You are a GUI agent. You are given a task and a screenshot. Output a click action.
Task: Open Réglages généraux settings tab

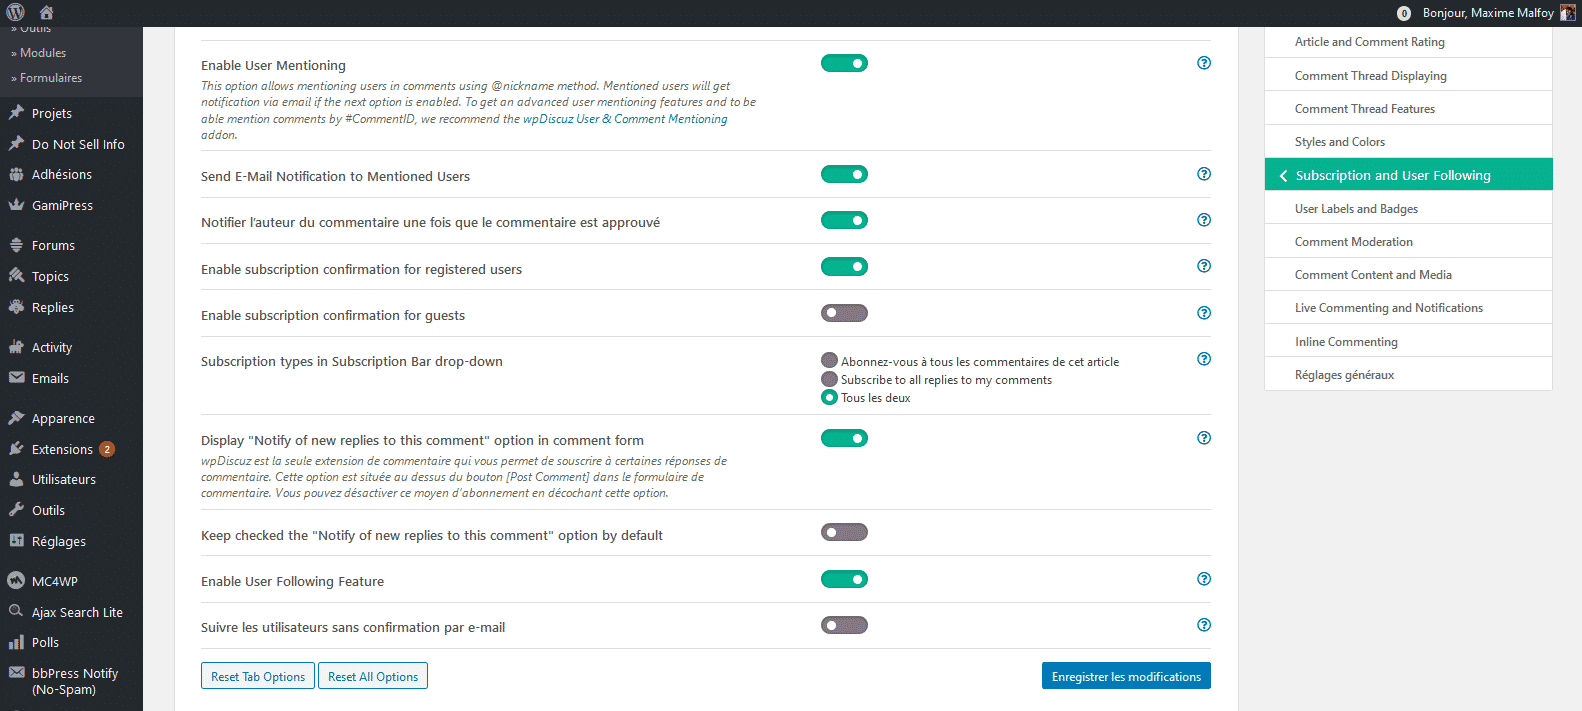(x=1408, y=374)
